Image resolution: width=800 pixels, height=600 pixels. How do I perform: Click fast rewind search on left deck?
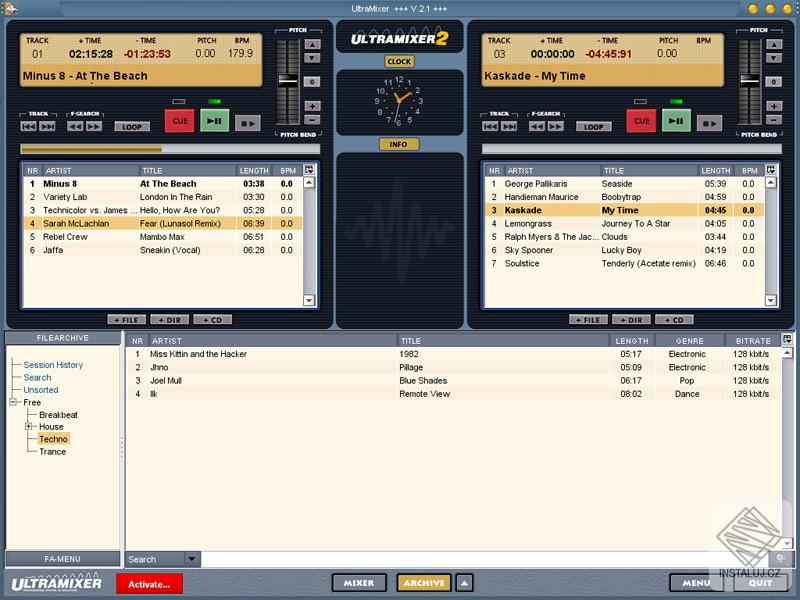(x=76, y=126)
